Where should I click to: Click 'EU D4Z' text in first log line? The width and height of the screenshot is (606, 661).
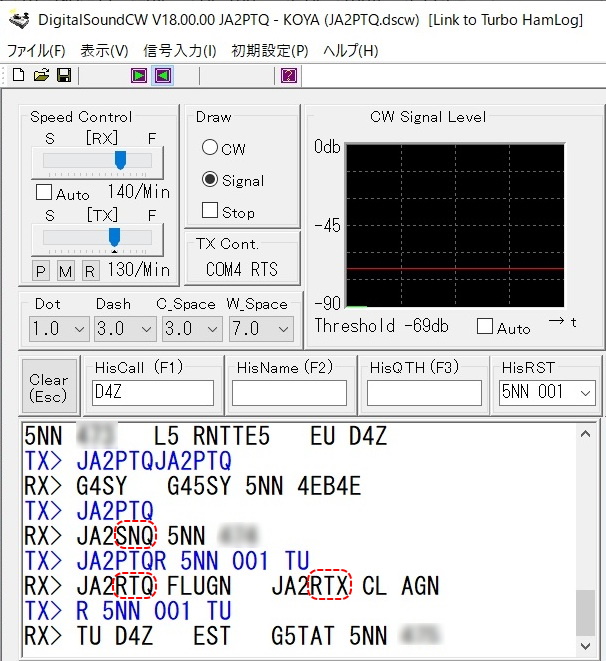coord(349,436)
